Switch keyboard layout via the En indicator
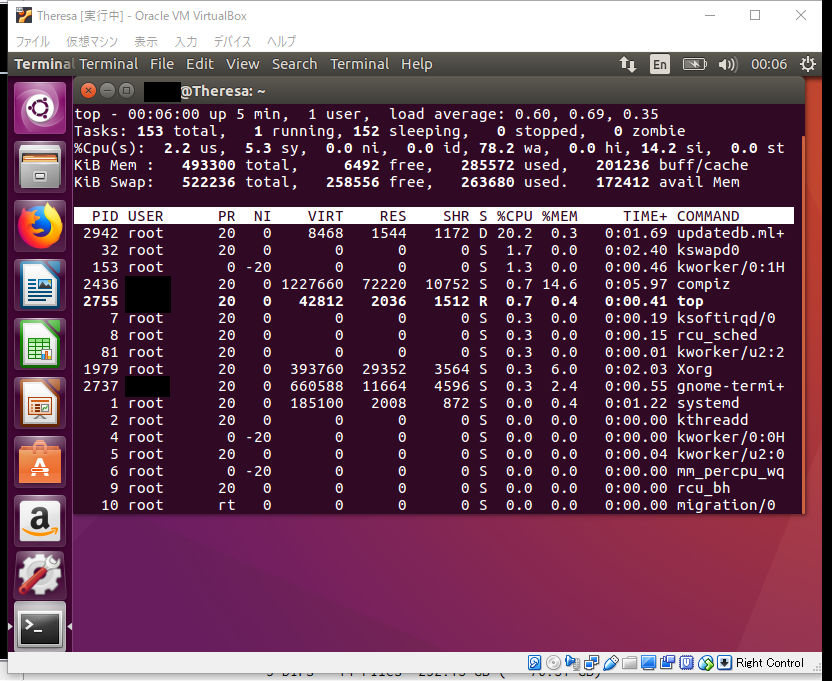Viewport: 832px width, 681px height. [x=660, y=63]
